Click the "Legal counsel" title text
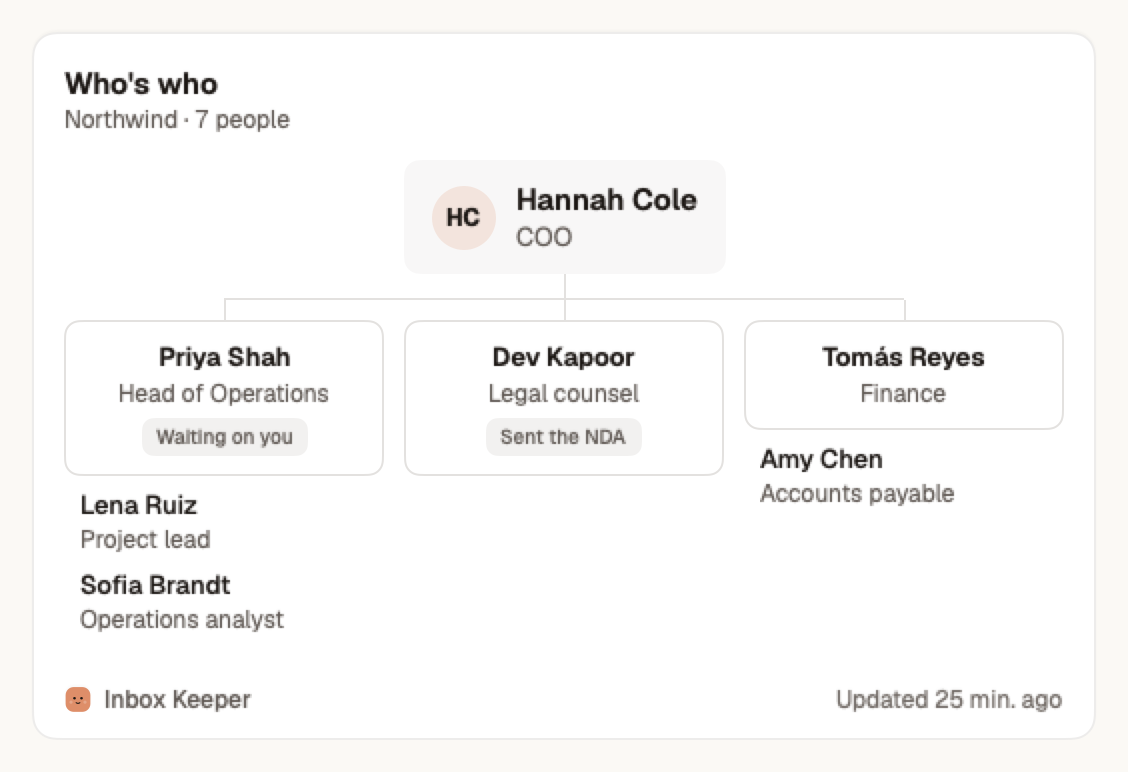 [563, 394]
